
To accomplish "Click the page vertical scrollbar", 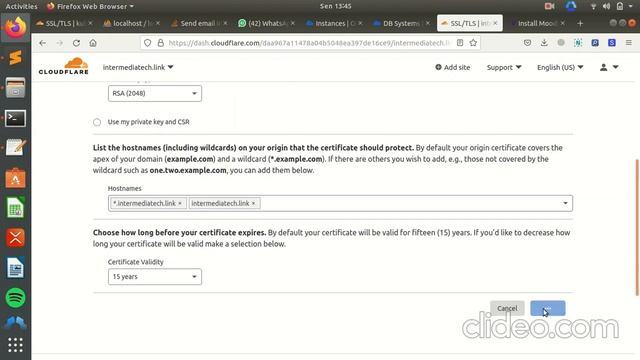I will [x=637, y=227].
